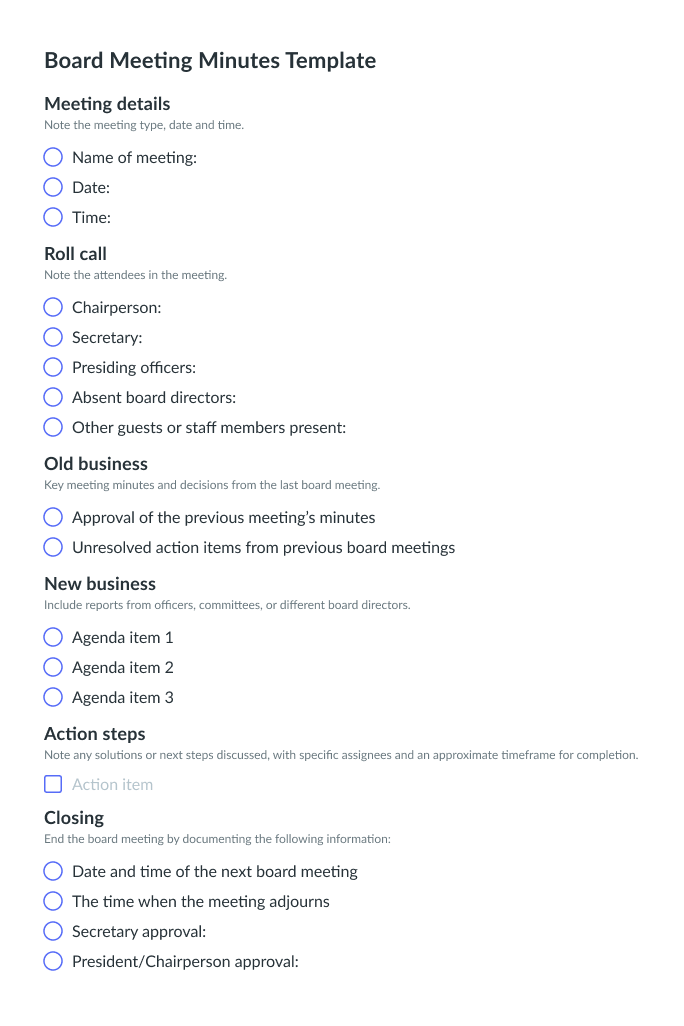This screenshot has height=1026, width=684.
Task: Tick 'Other guests or staff members present' circle
Action: click(53, 427)
